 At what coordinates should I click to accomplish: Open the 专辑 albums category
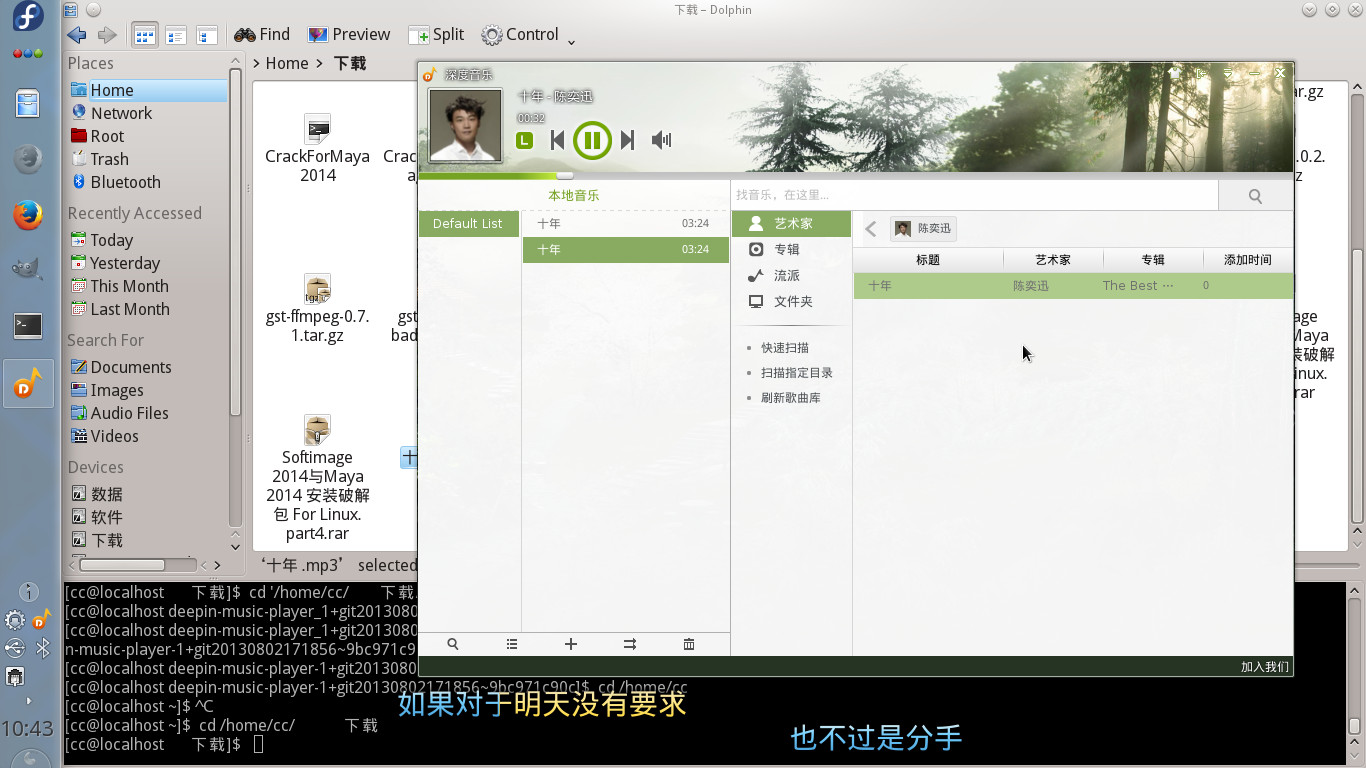791,250
